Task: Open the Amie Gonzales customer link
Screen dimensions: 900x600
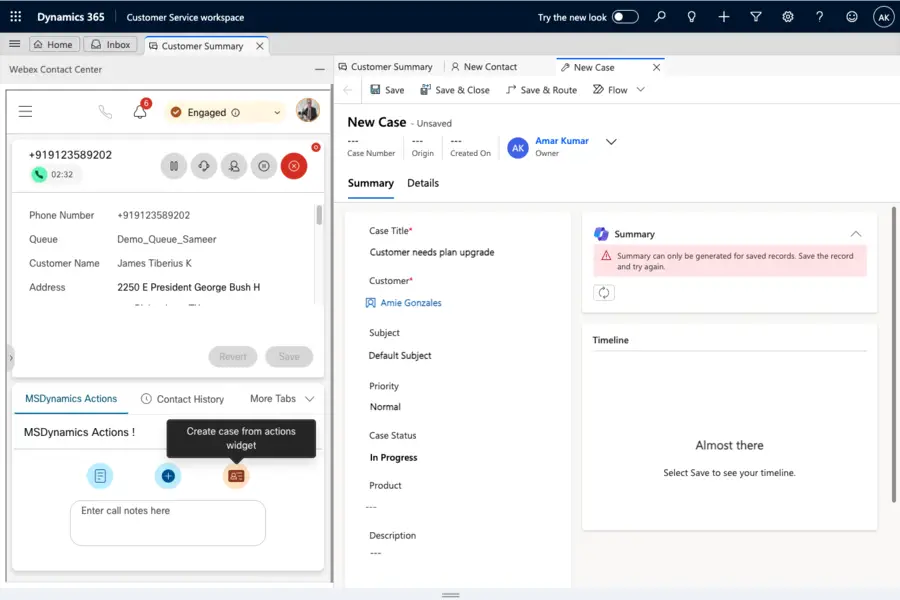Action: click(x=411, y=303)
